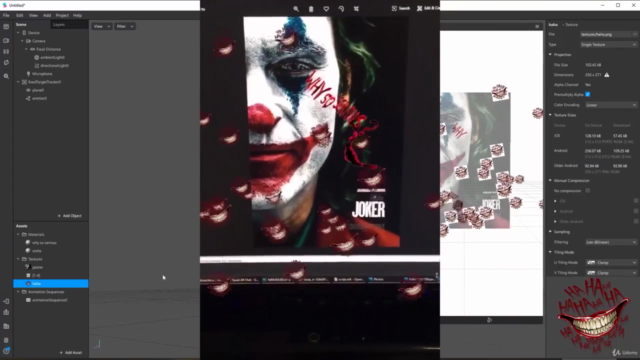Click the bug report icon in left toolbar

click(6, 340)
